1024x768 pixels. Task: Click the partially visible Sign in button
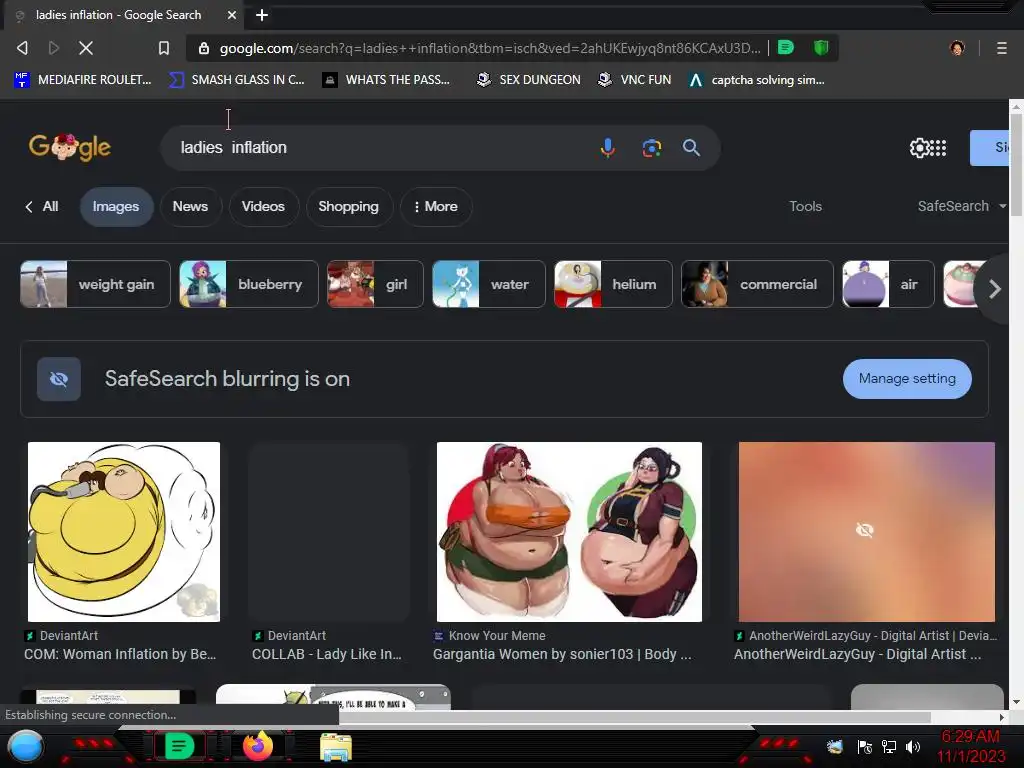coord(989,148)
